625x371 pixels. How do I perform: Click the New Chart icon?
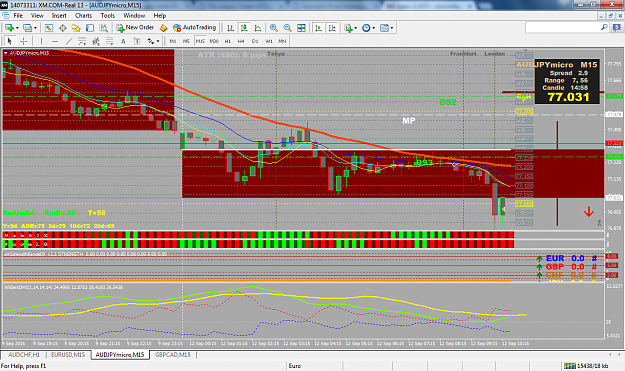[x=9, y=27]
